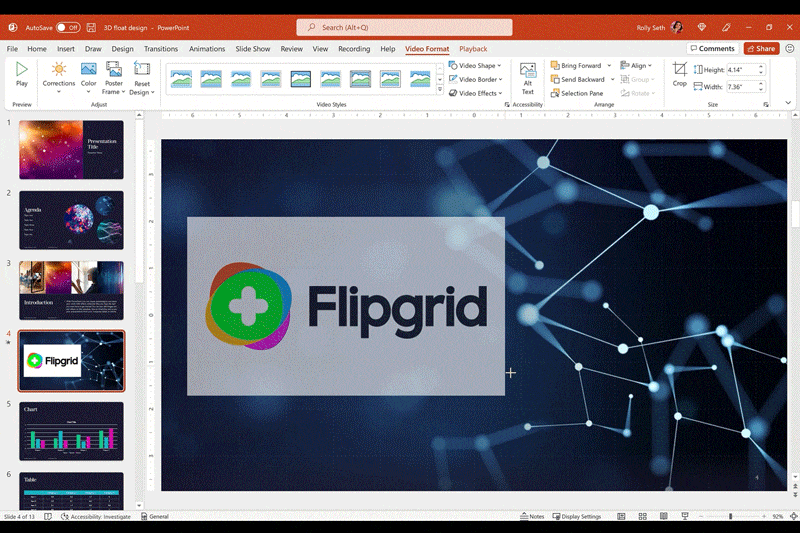
Task: Toggle the Notes pane
Action: tap(532, 516)
